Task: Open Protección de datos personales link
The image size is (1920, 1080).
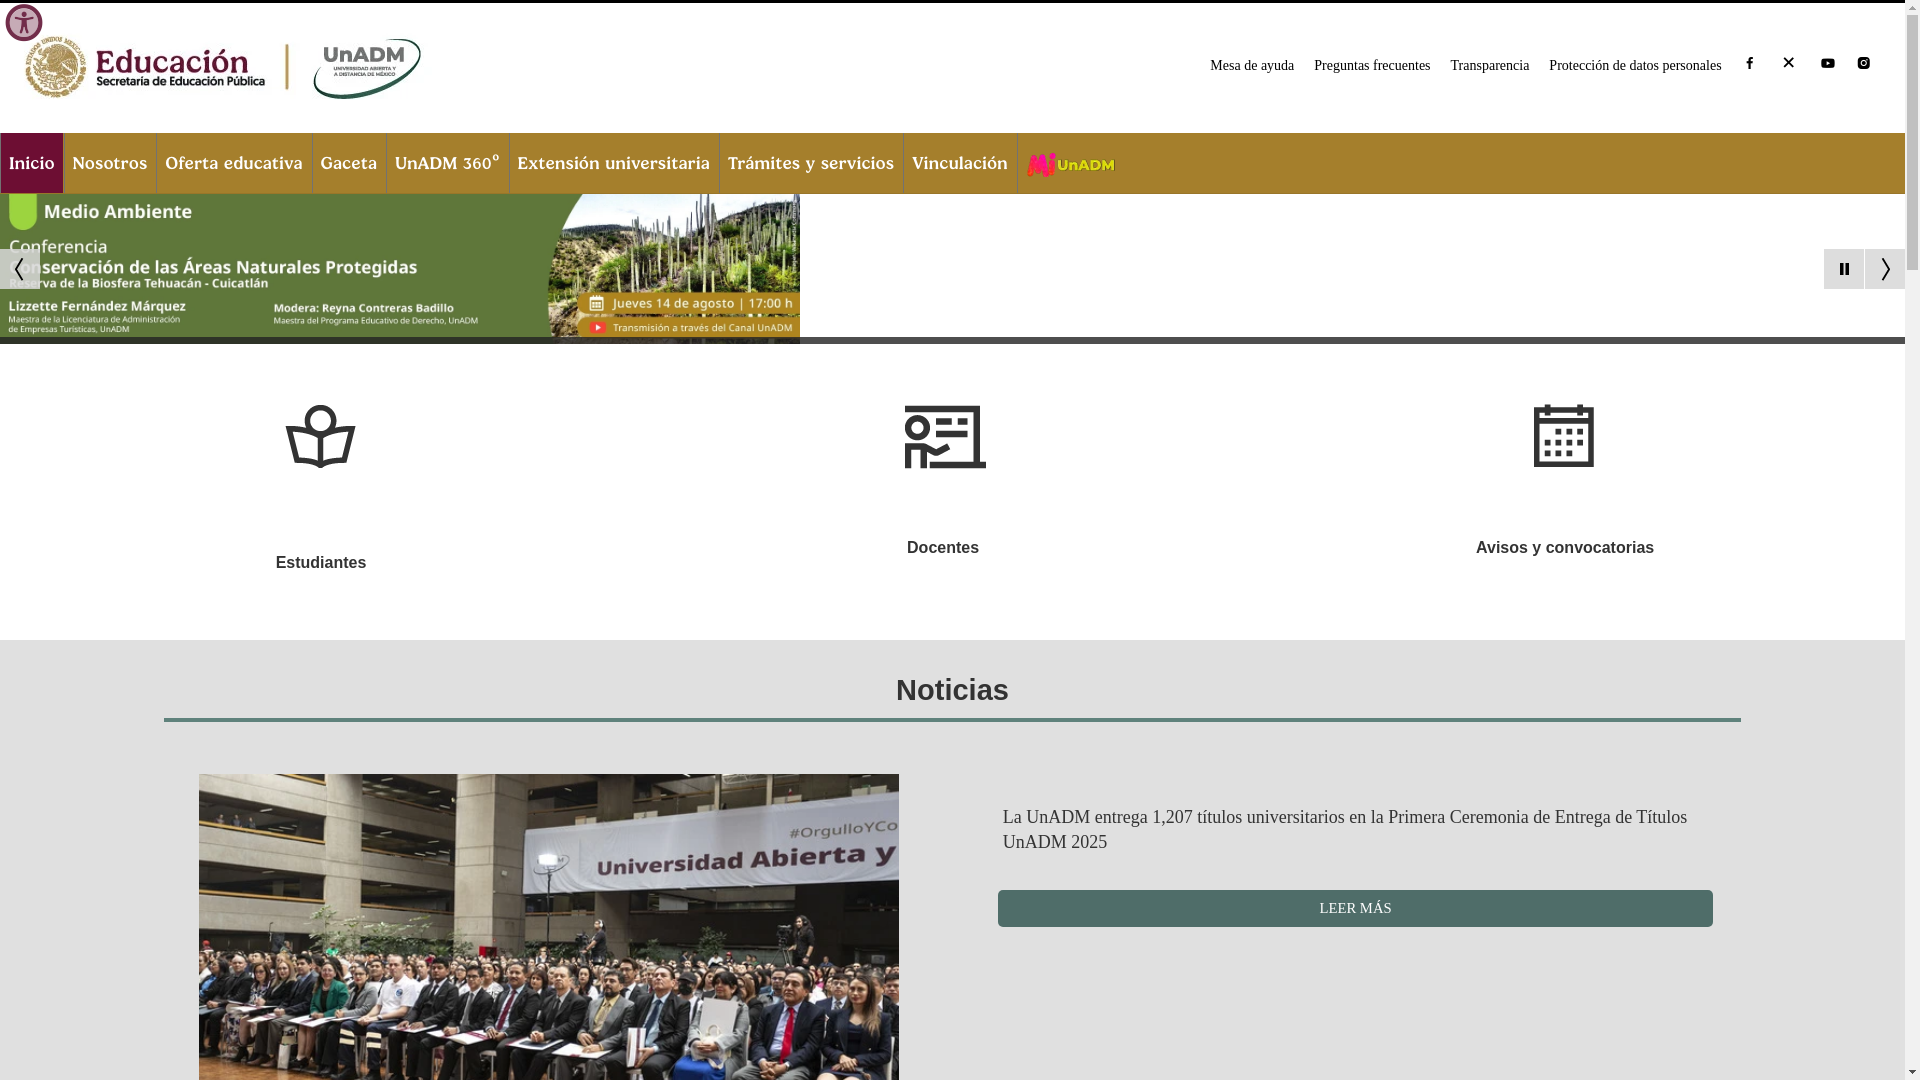Action: click(x=1635, y=66)
